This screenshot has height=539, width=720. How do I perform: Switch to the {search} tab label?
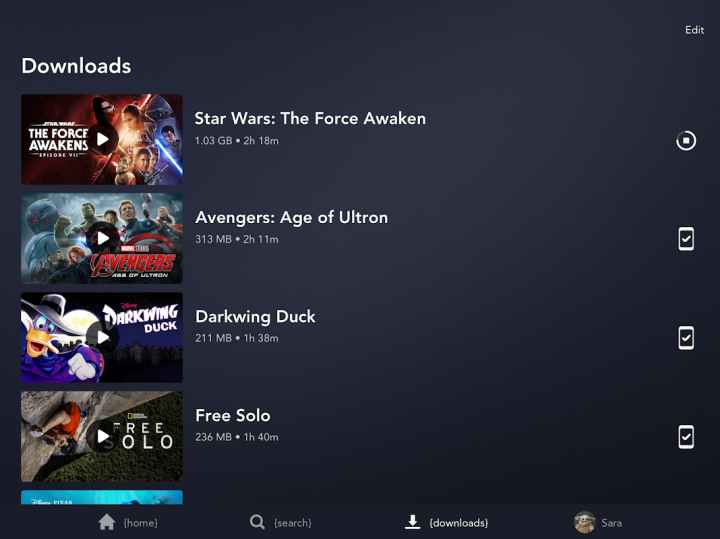(292, 522)
